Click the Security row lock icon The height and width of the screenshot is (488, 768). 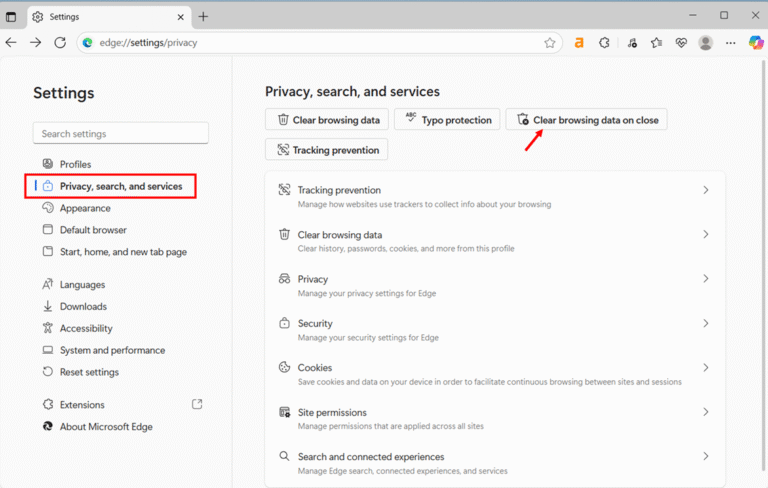click(x=285, y=323)
